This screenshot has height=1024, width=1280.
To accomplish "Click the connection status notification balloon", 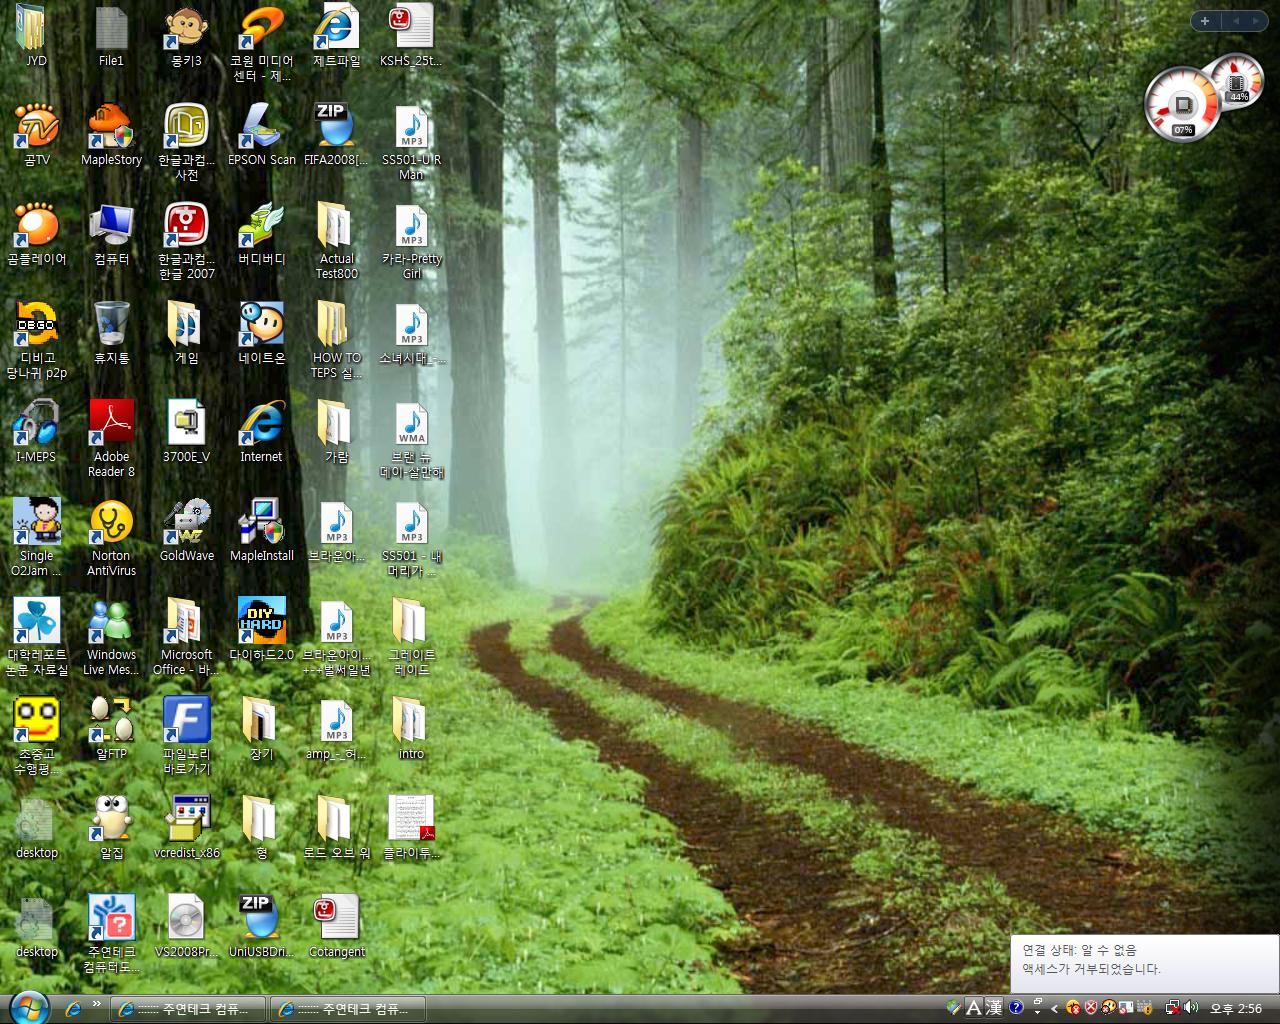I will [x=1144, y=963].
